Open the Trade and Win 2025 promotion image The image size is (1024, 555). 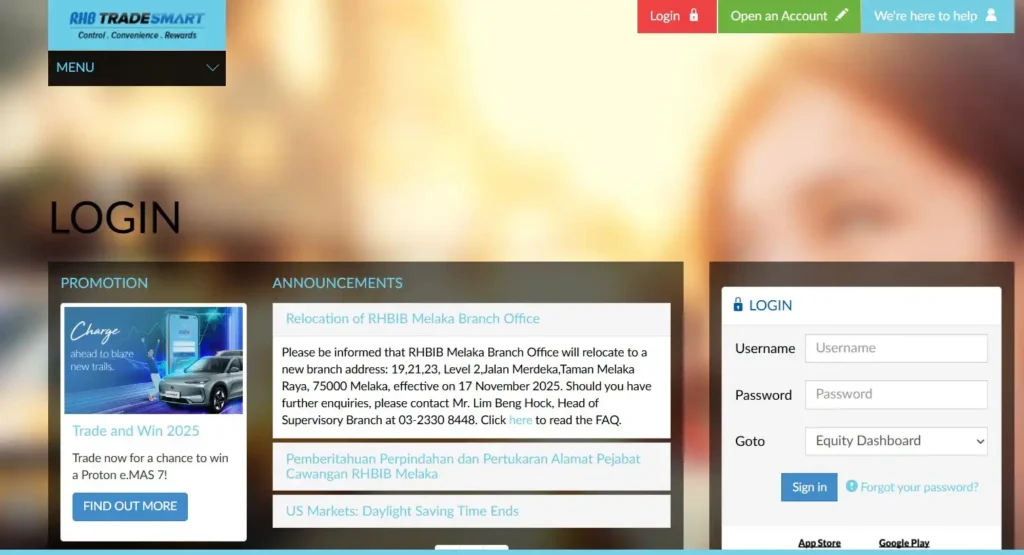click(153, 360)
